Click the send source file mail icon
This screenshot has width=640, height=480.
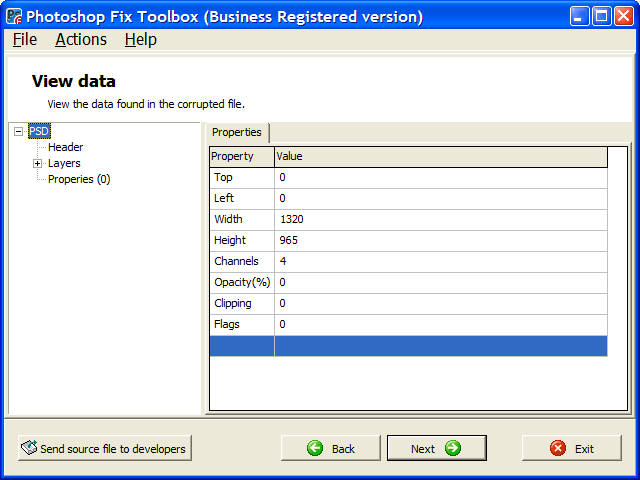29,448
